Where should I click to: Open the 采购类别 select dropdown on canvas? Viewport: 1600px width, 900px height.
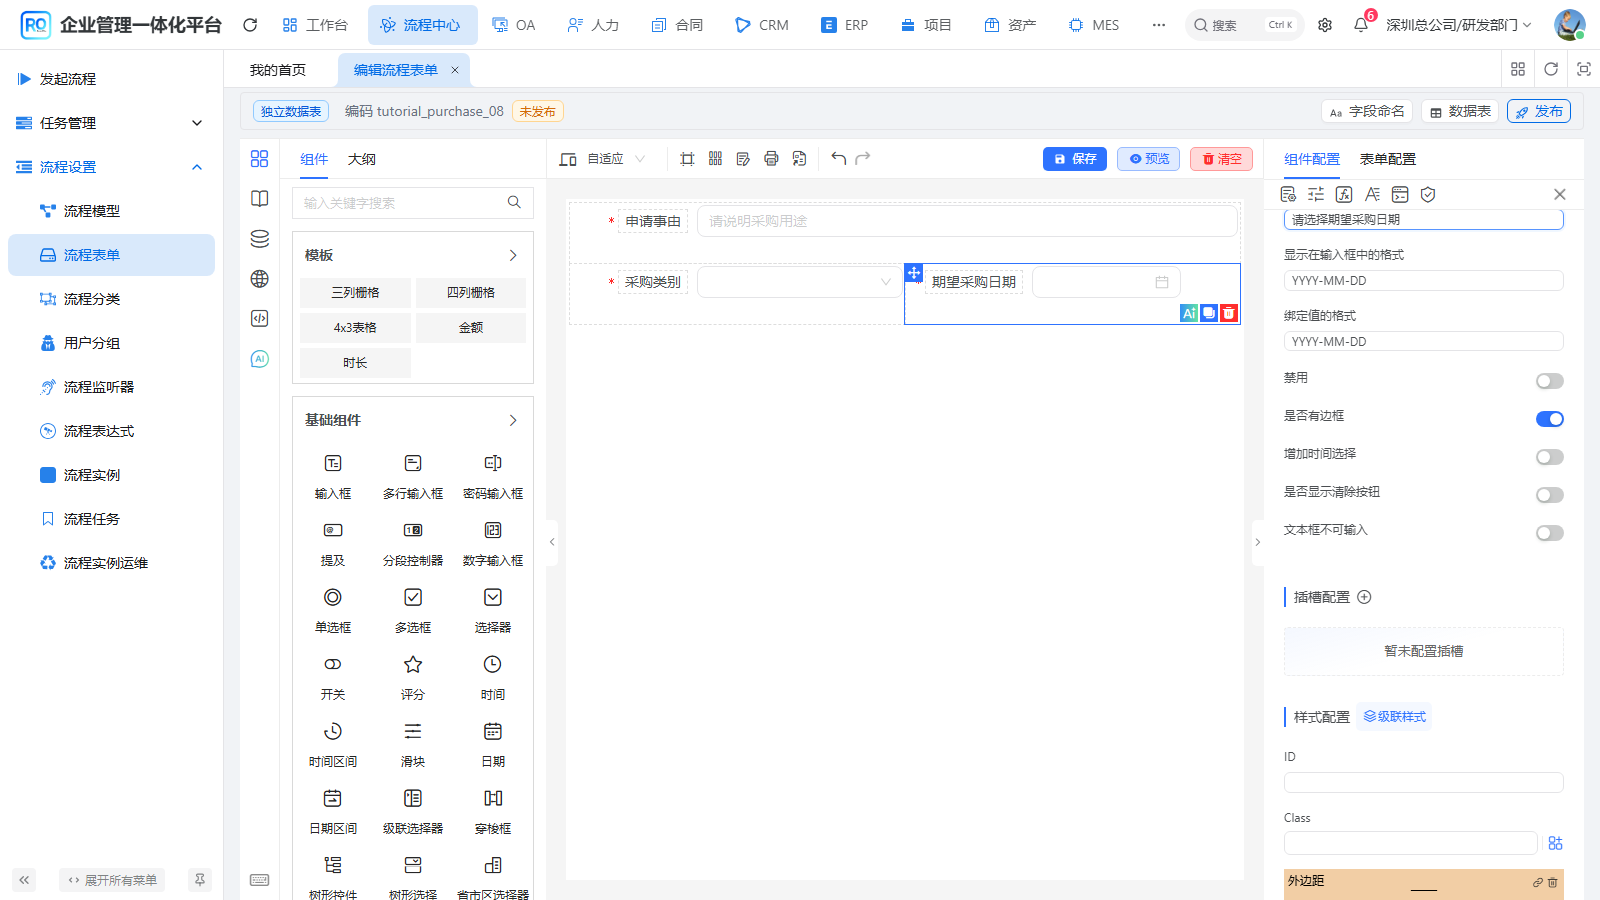[x=798, y=282]
